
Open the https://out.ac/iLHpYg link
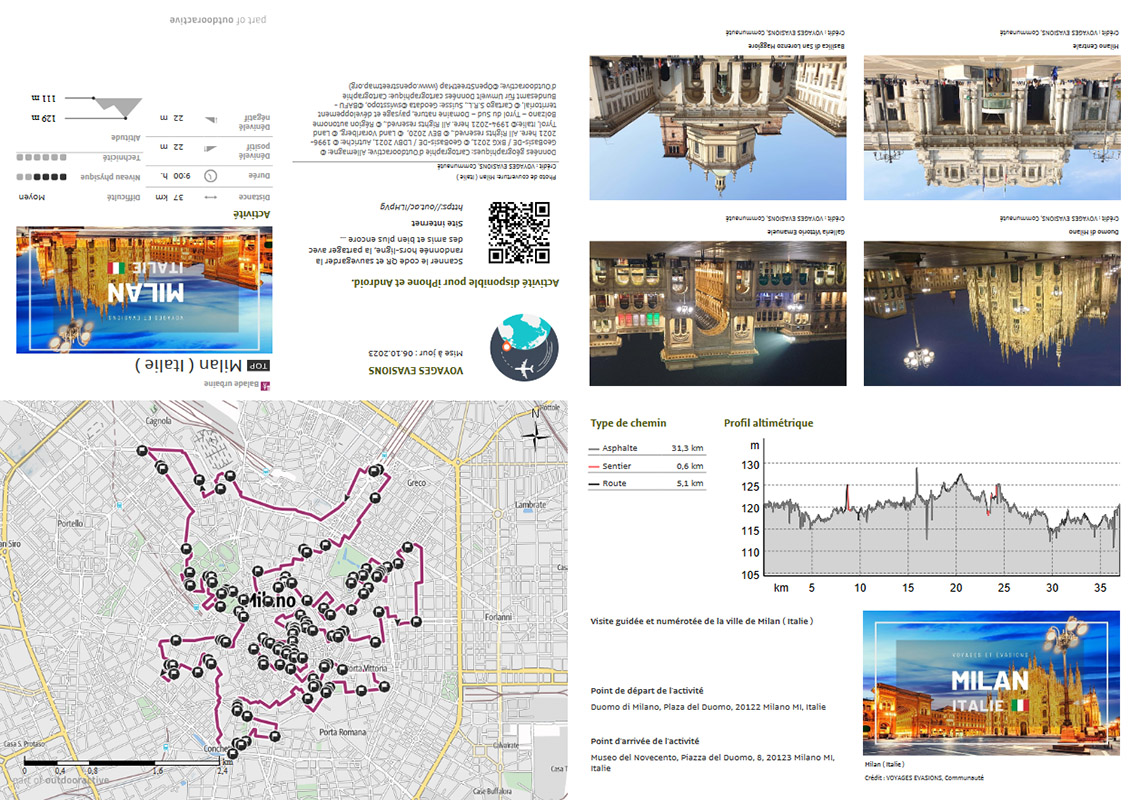421,207
